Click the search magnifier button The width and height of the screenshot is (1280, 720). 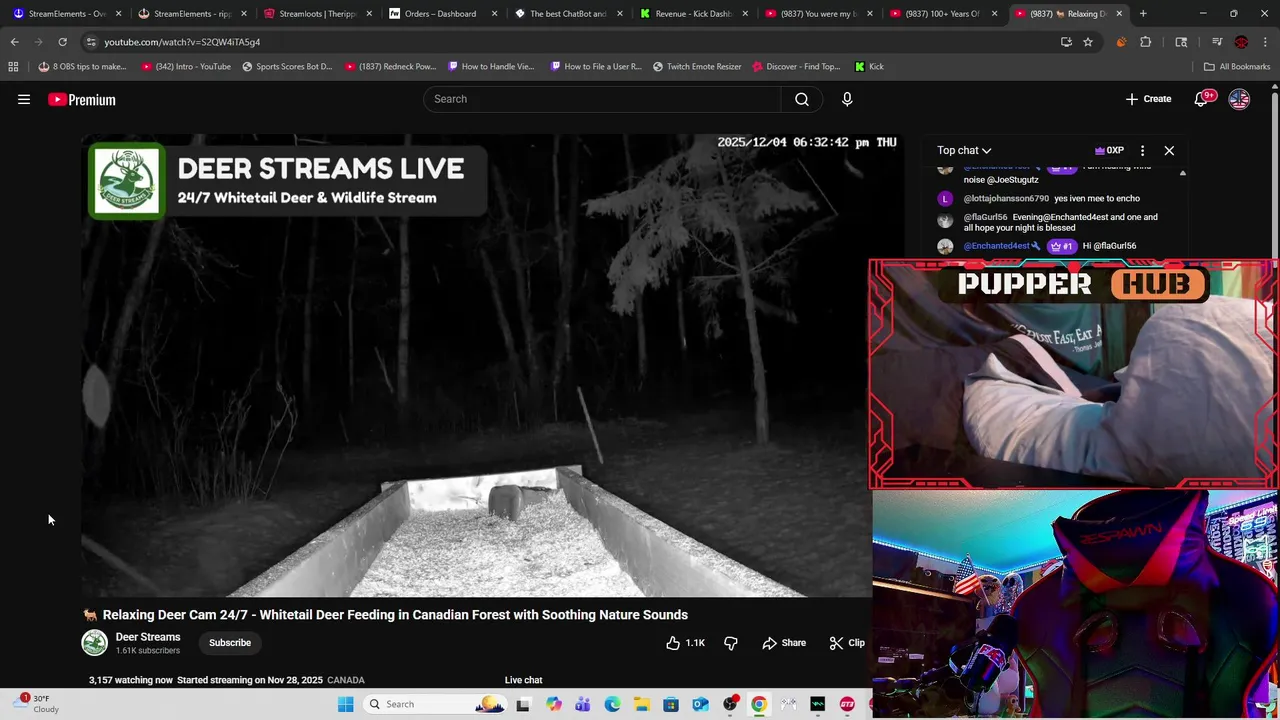tap(802, 99)
